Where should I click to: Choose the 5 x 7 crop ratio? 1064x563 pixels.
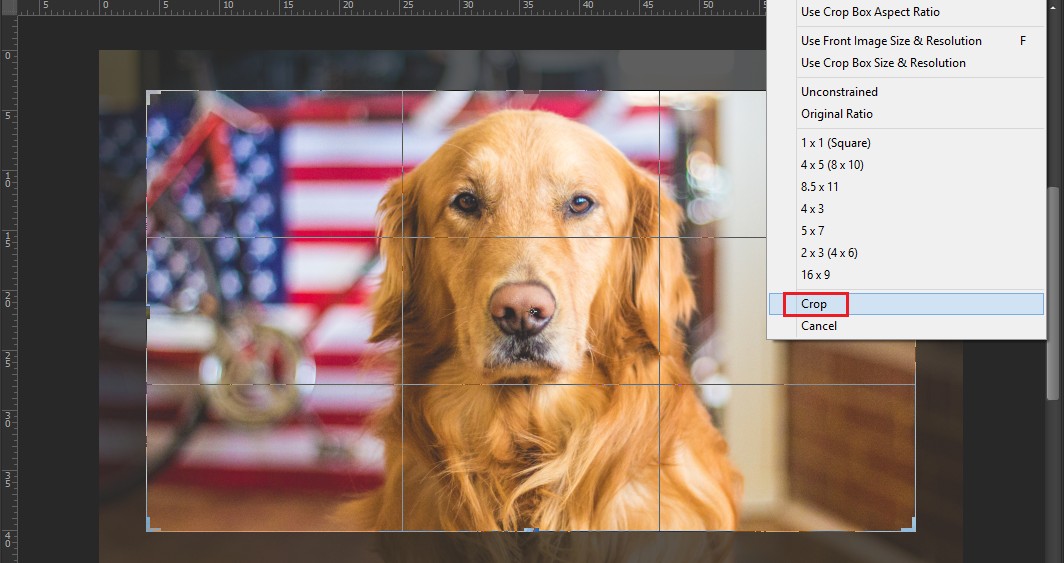point(812,231)
